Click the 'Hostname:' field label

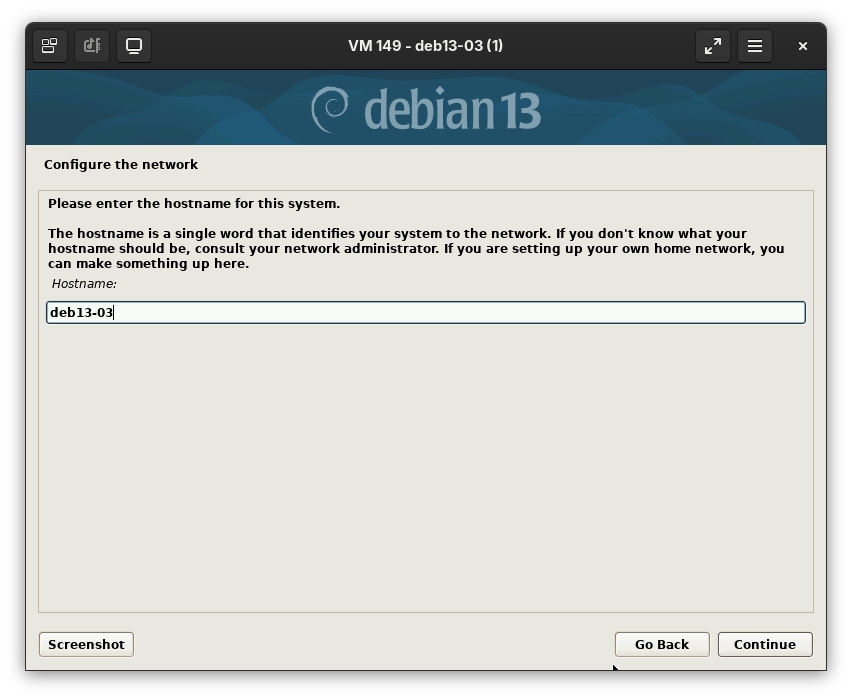(84, 284)
